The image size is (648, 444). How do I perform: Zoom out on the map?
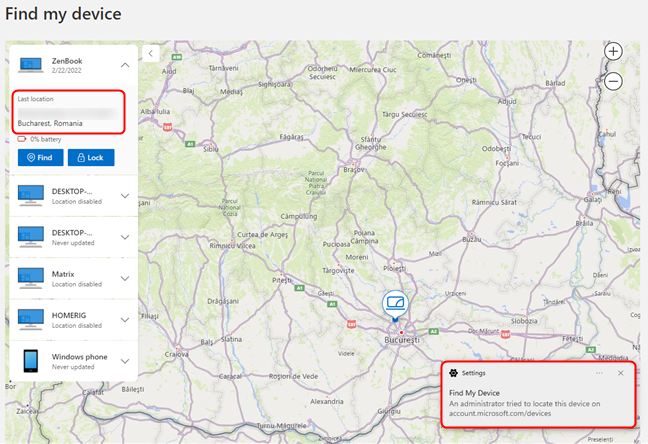[613, 81]
